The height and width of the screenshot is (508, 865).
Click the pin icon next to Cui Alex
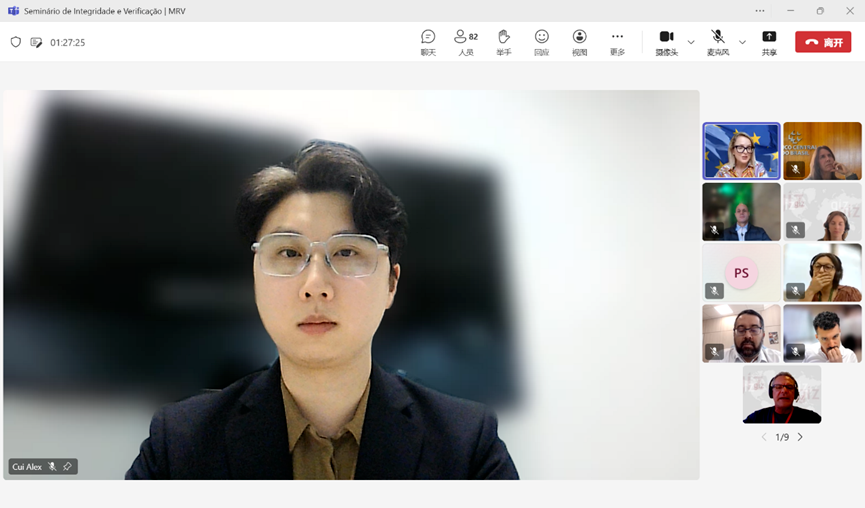67,466
